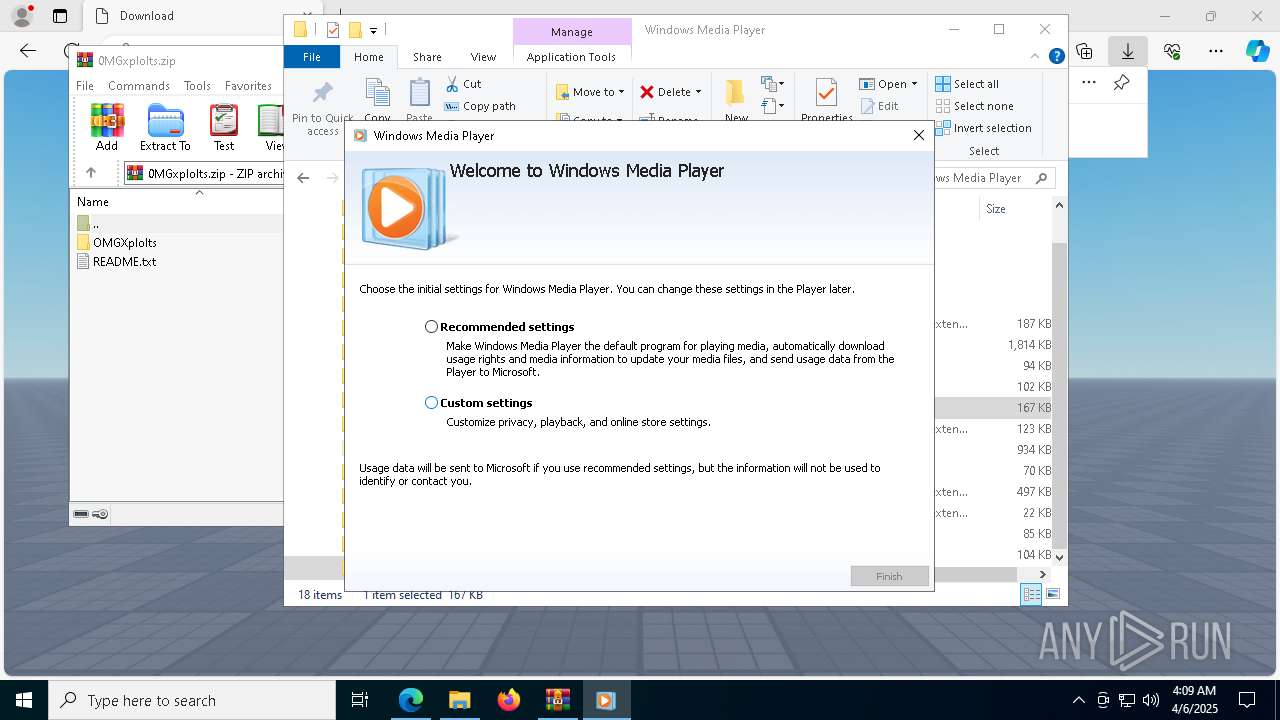
Task: Click Select none in ribbon
Action: [x=974, y=106]
